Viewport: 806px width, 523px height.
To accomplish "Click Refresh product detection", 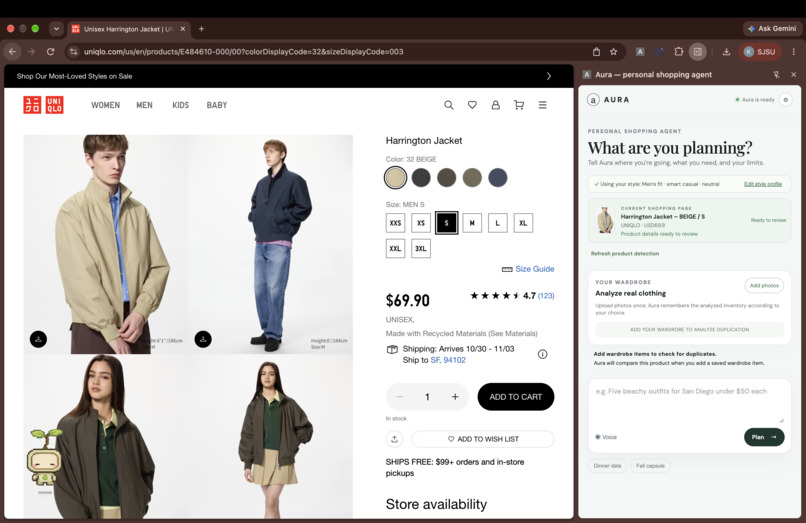I will (625, 254).
